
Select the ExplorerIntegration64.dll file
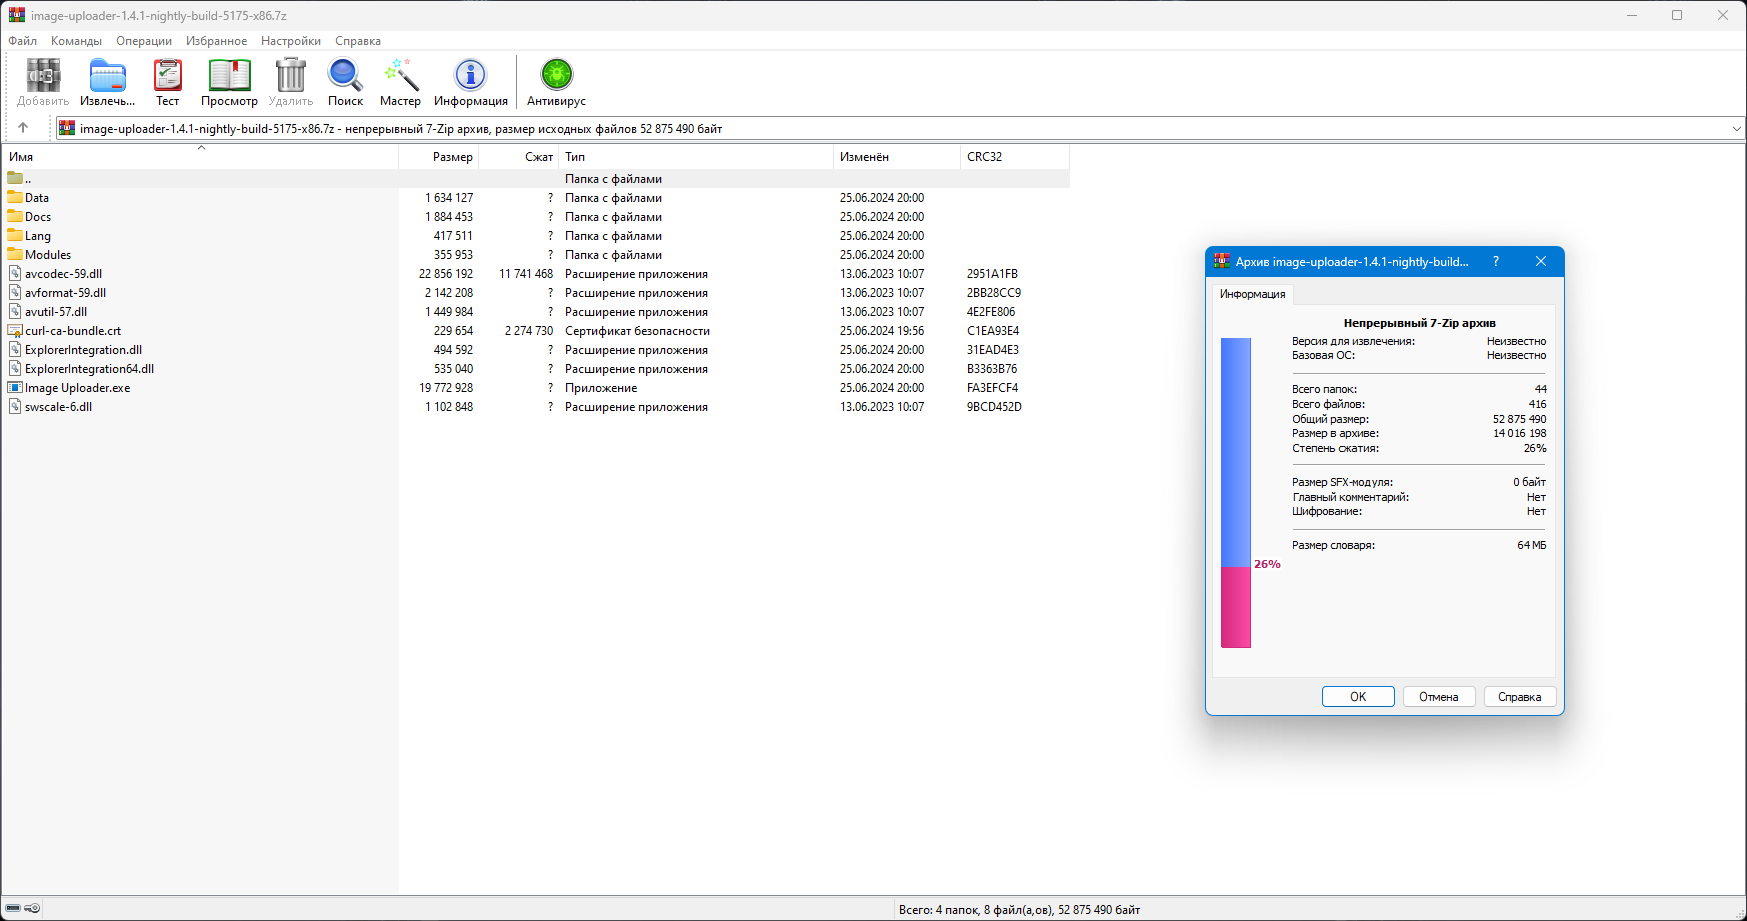pos(537,368)
